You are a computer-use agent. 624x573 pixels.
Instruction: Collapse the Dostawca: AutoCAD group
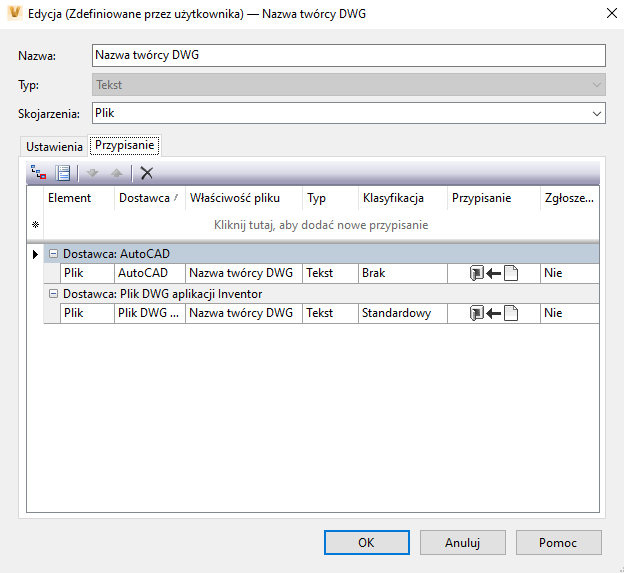(53, 253)
